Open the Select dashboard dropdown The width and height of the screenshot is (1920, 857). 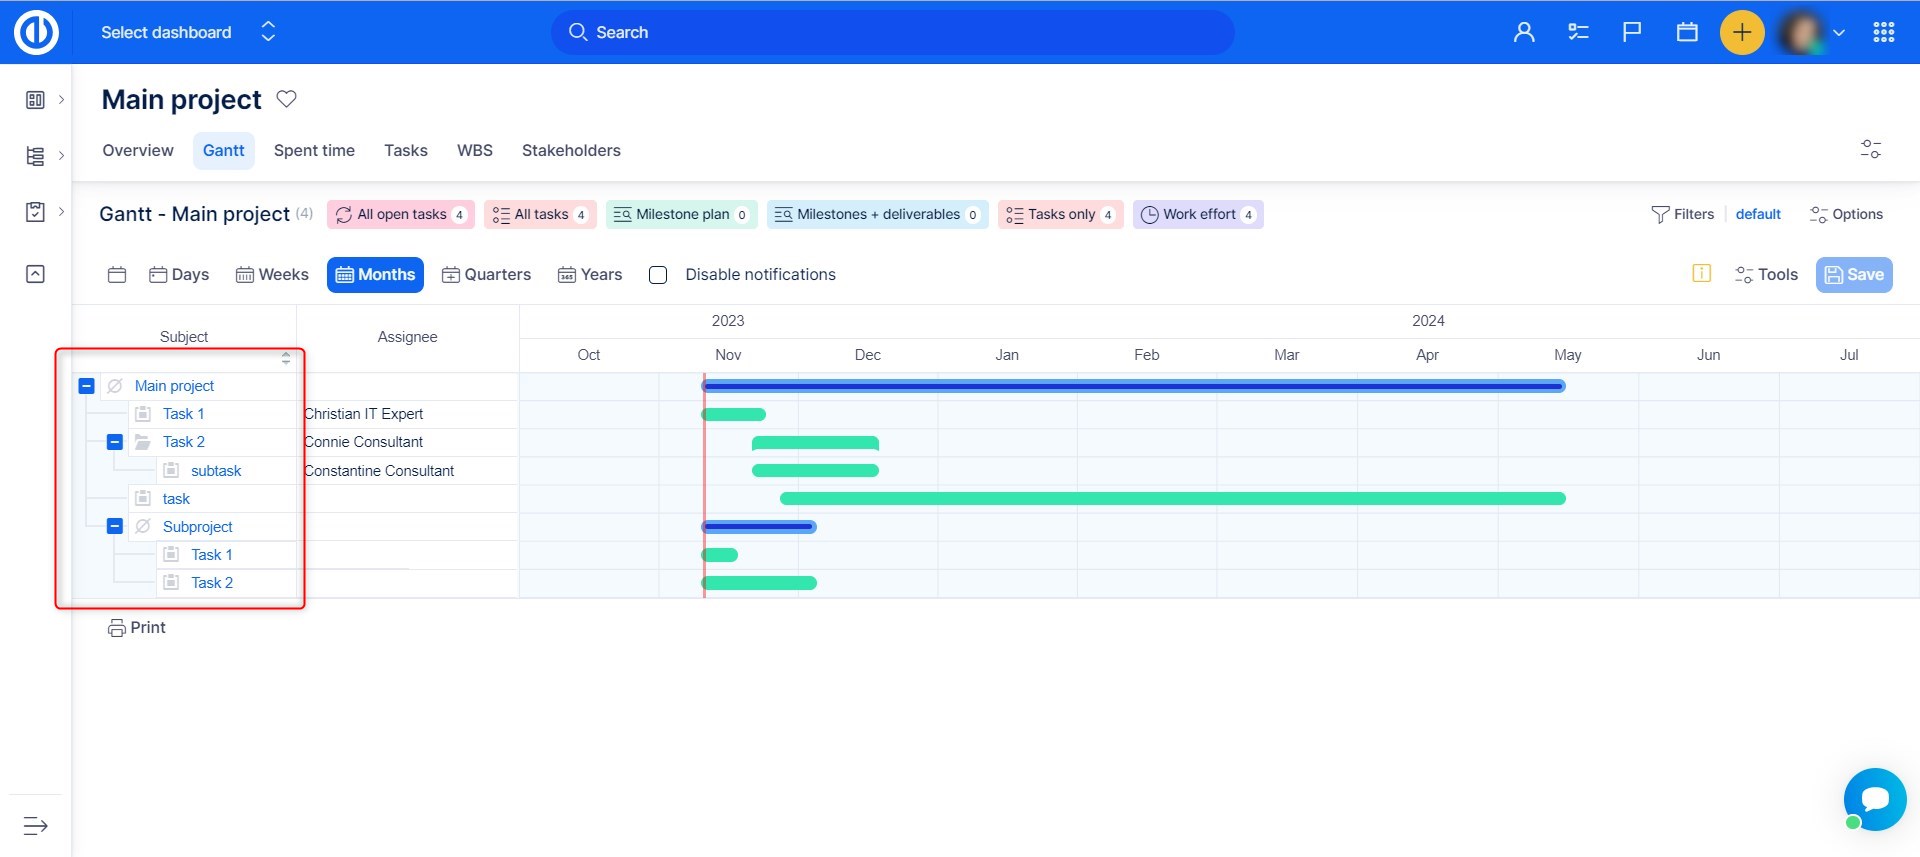point(188,33)
